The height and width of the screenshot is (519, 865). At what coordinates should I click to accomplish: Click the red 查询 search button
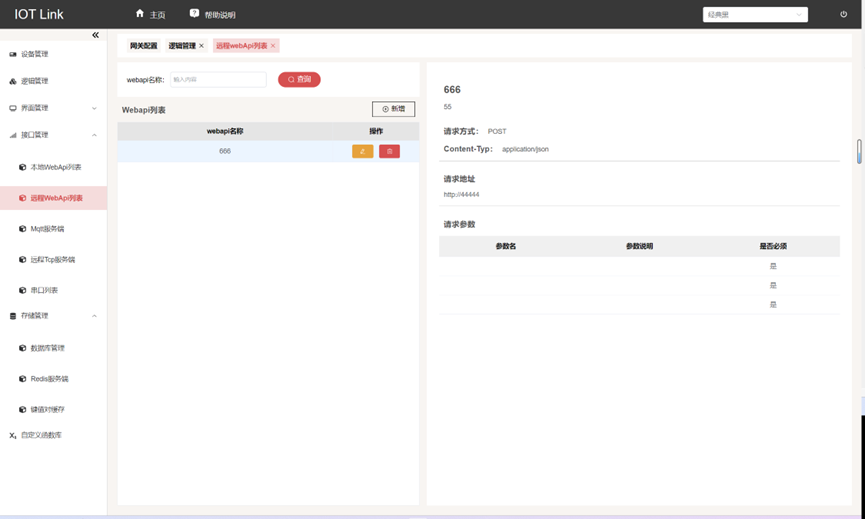point(299,79)
